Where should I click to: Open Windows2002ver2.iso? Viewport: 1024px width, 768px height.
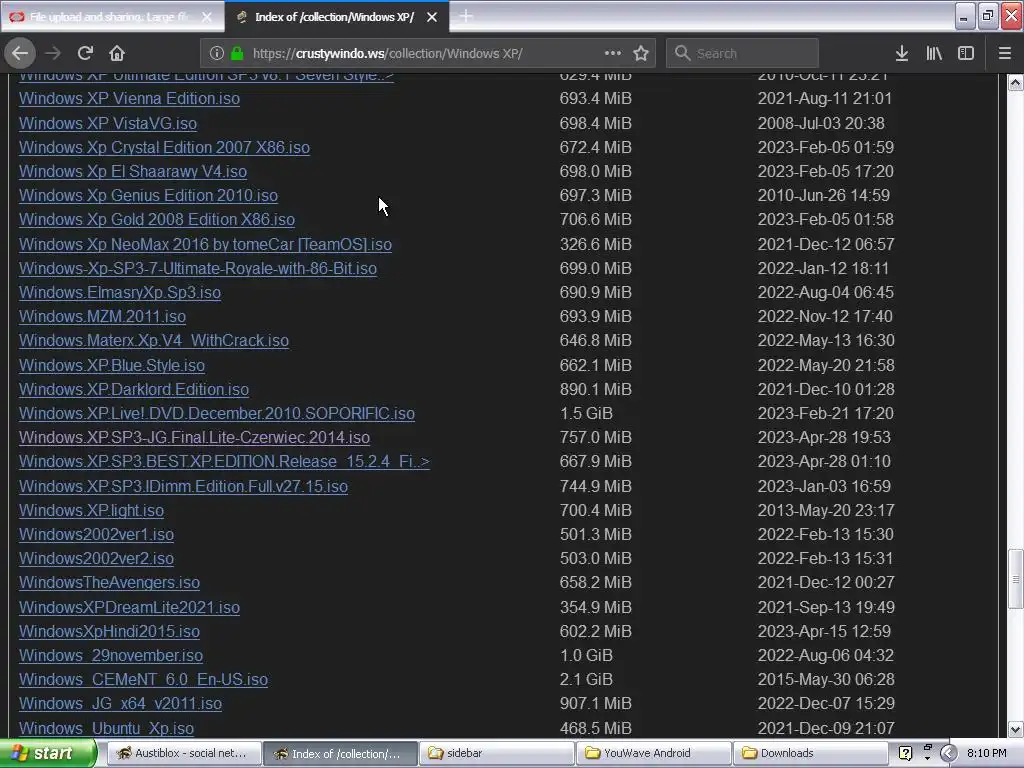coord(97,559)
